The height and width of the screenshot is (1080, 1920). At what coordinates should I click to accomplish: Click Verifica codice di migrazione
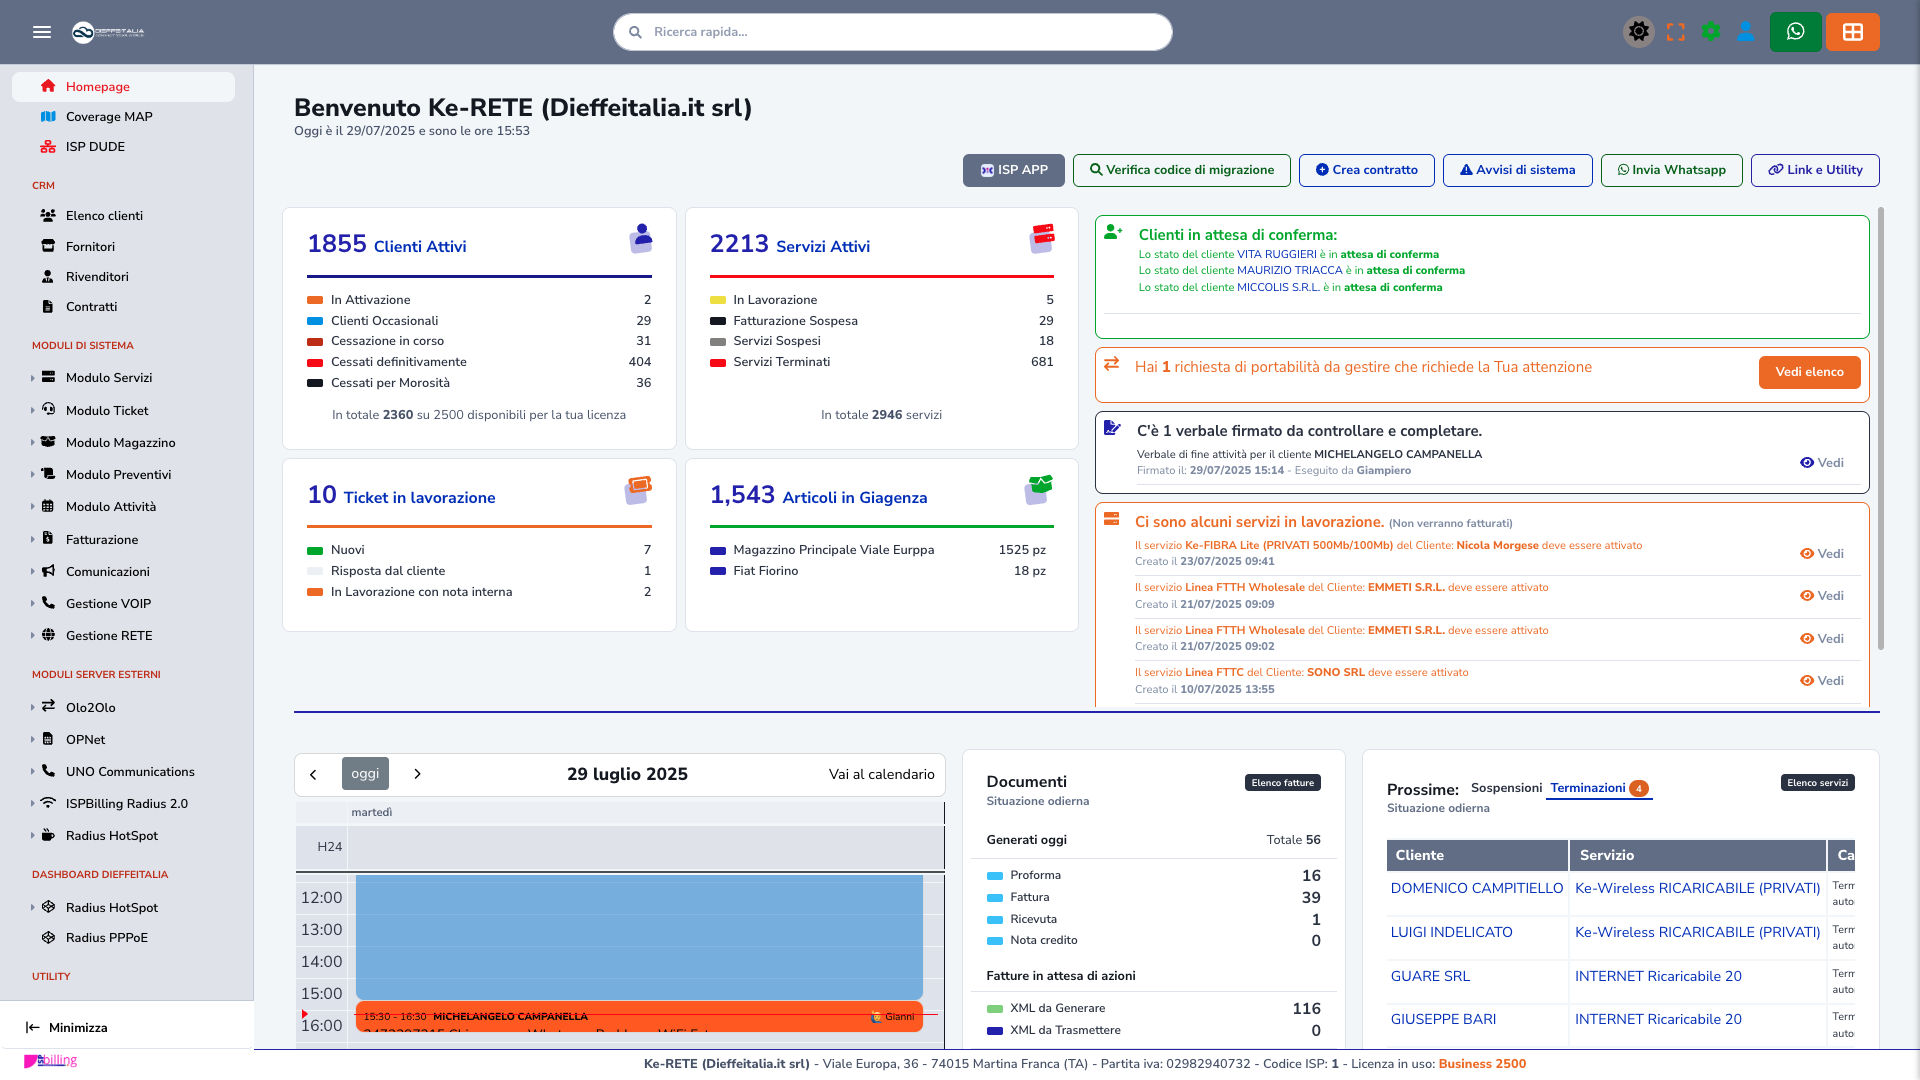[x=1182, y=170]
